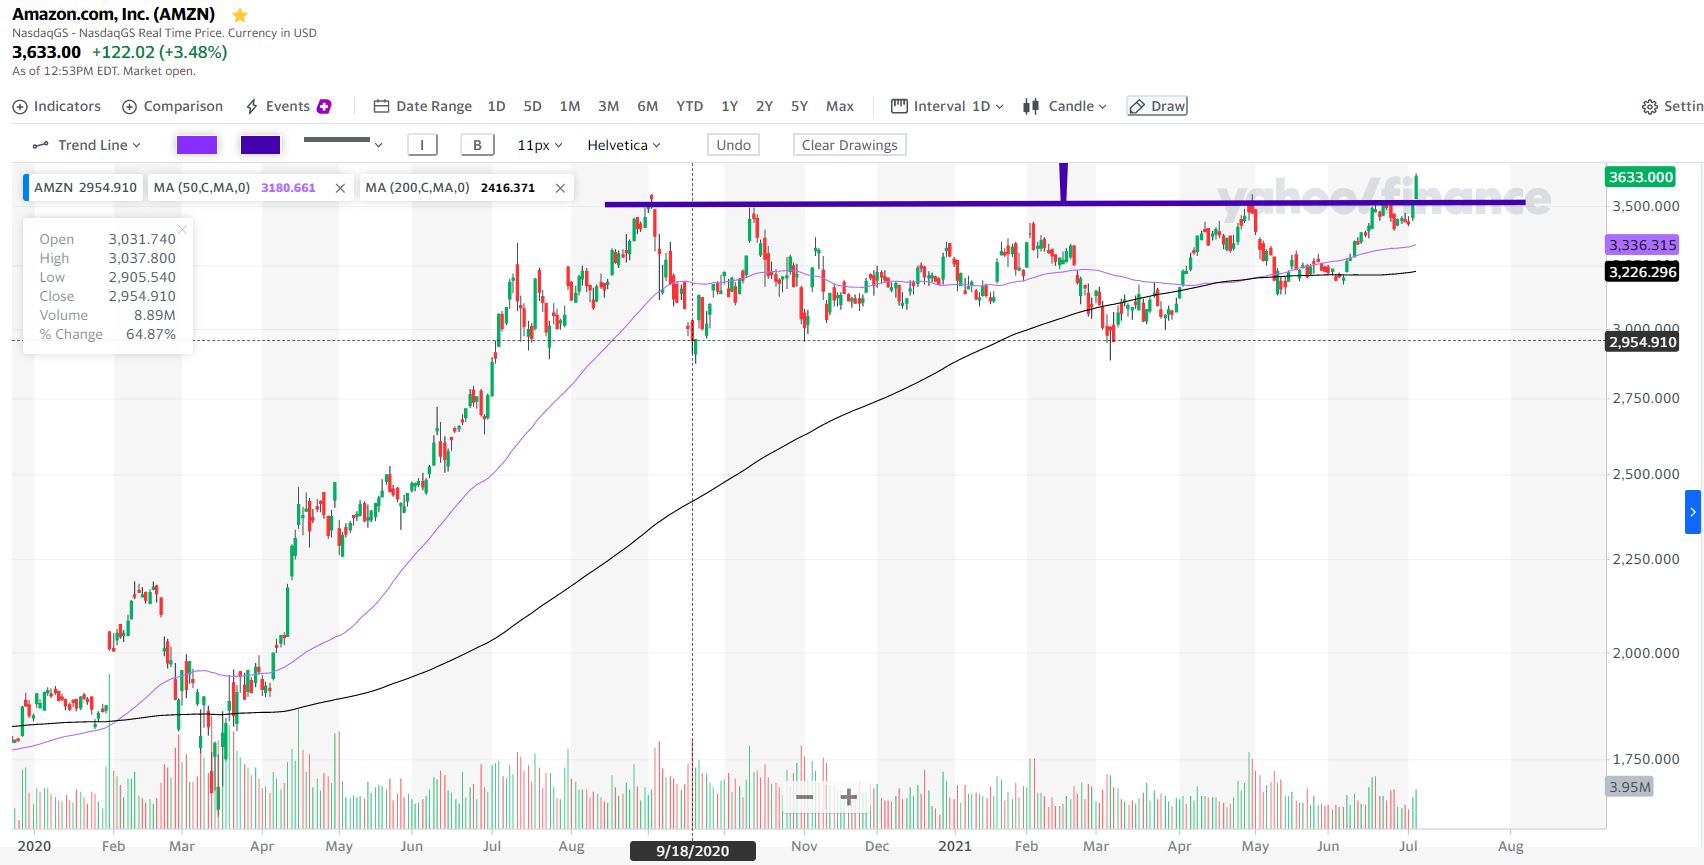Select the 5Y date range
Screen dimensions: 1704x865
point(799,106)
